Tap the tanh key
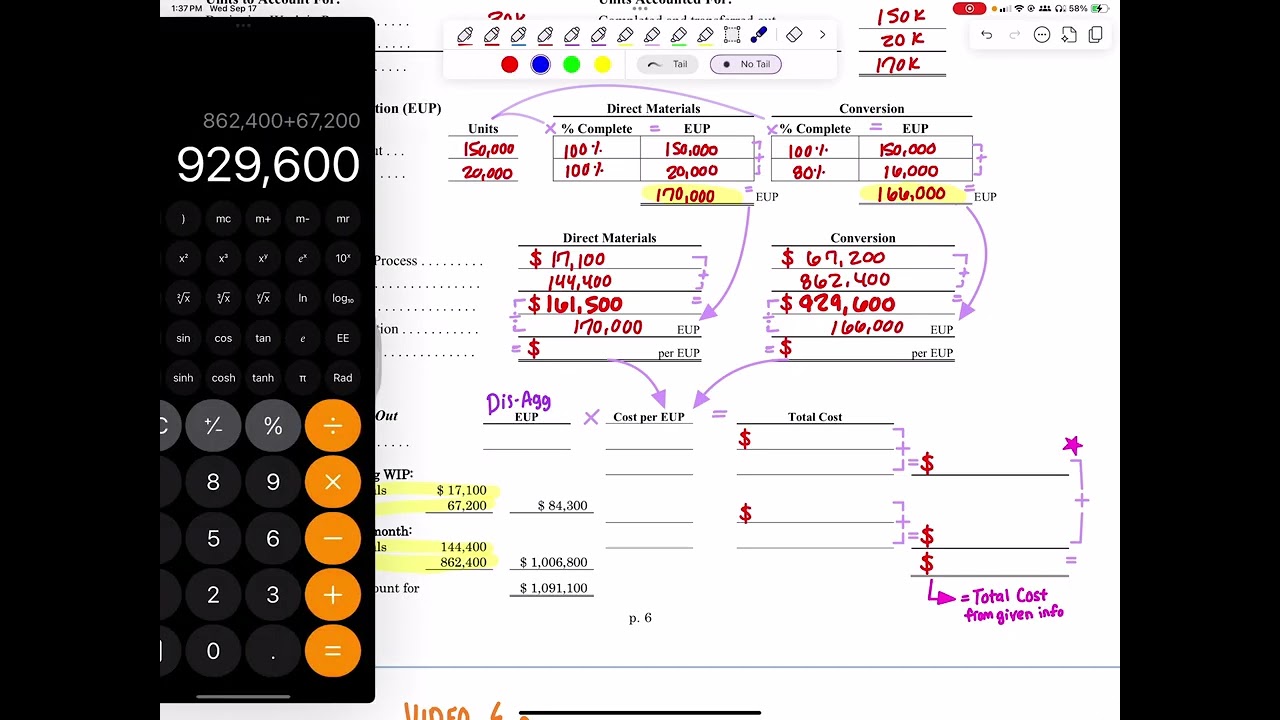 (263, 378)
